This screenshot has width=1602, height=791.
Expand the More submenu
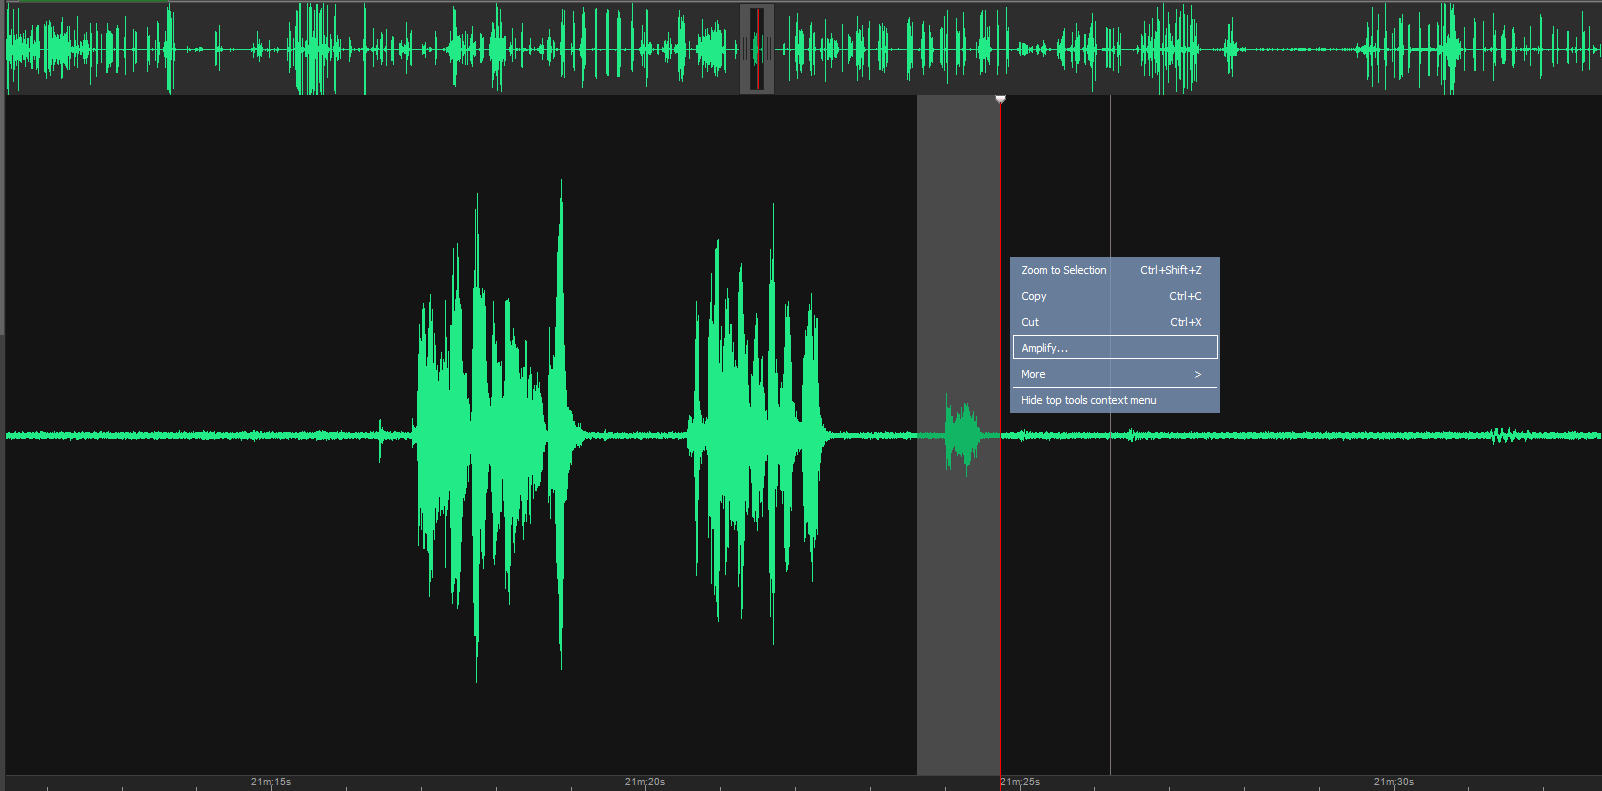point(1114,374)
